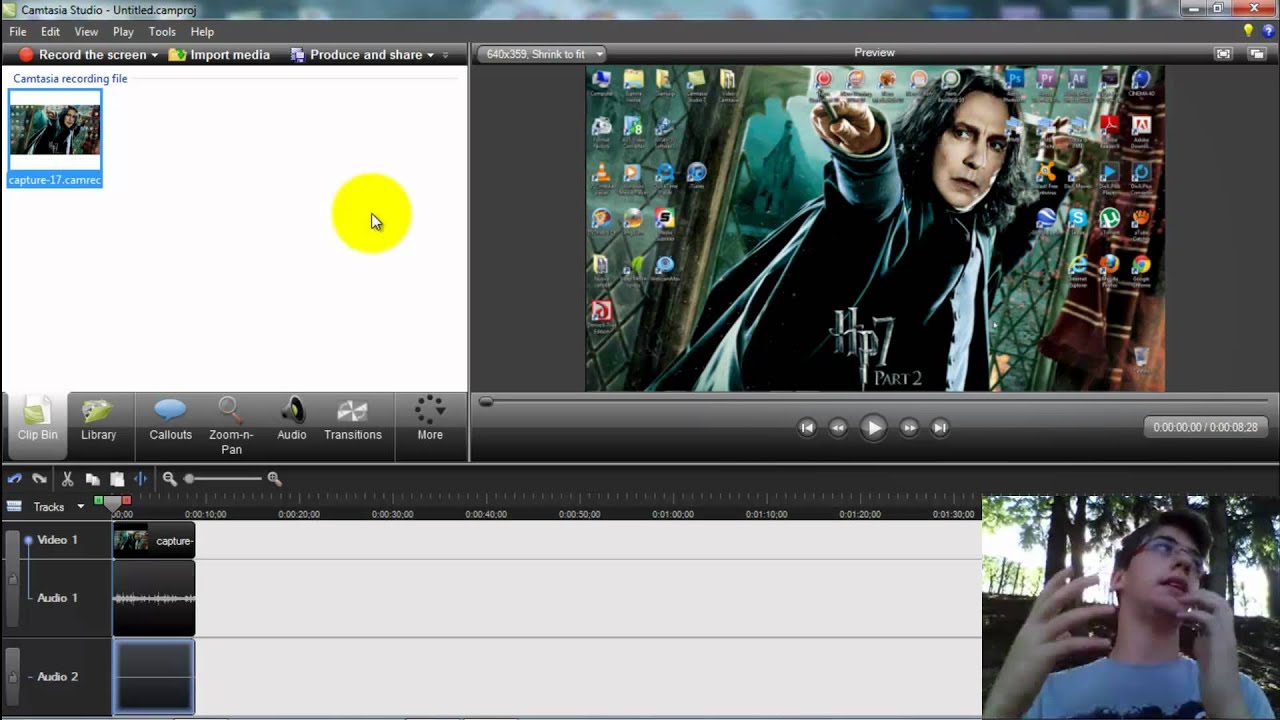Image resolution: width=1280 pixels, height=720 pixels.
Task: Expand the Record the screen dropdown arrow
Action: pos(154,55)
